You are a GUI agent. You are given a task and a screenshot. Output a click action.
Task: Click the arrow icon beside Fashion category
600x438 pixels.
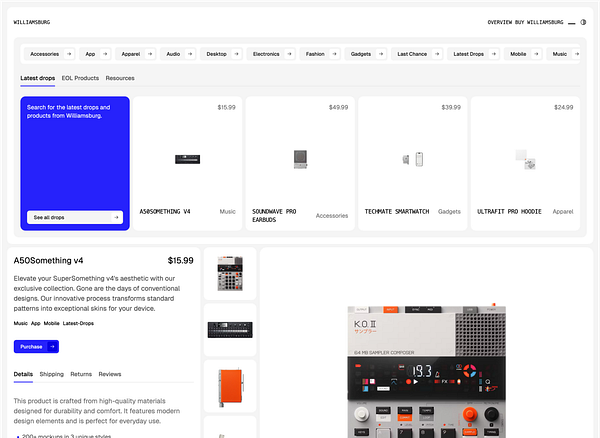pos(334,54)
